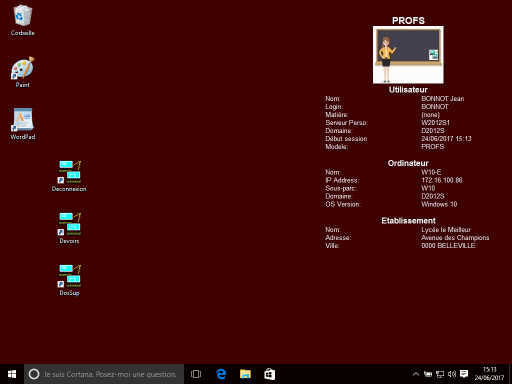Viewport: 512px width, 384px height.
Task: Open the clock and date flyout
Action: coord(489,374)
